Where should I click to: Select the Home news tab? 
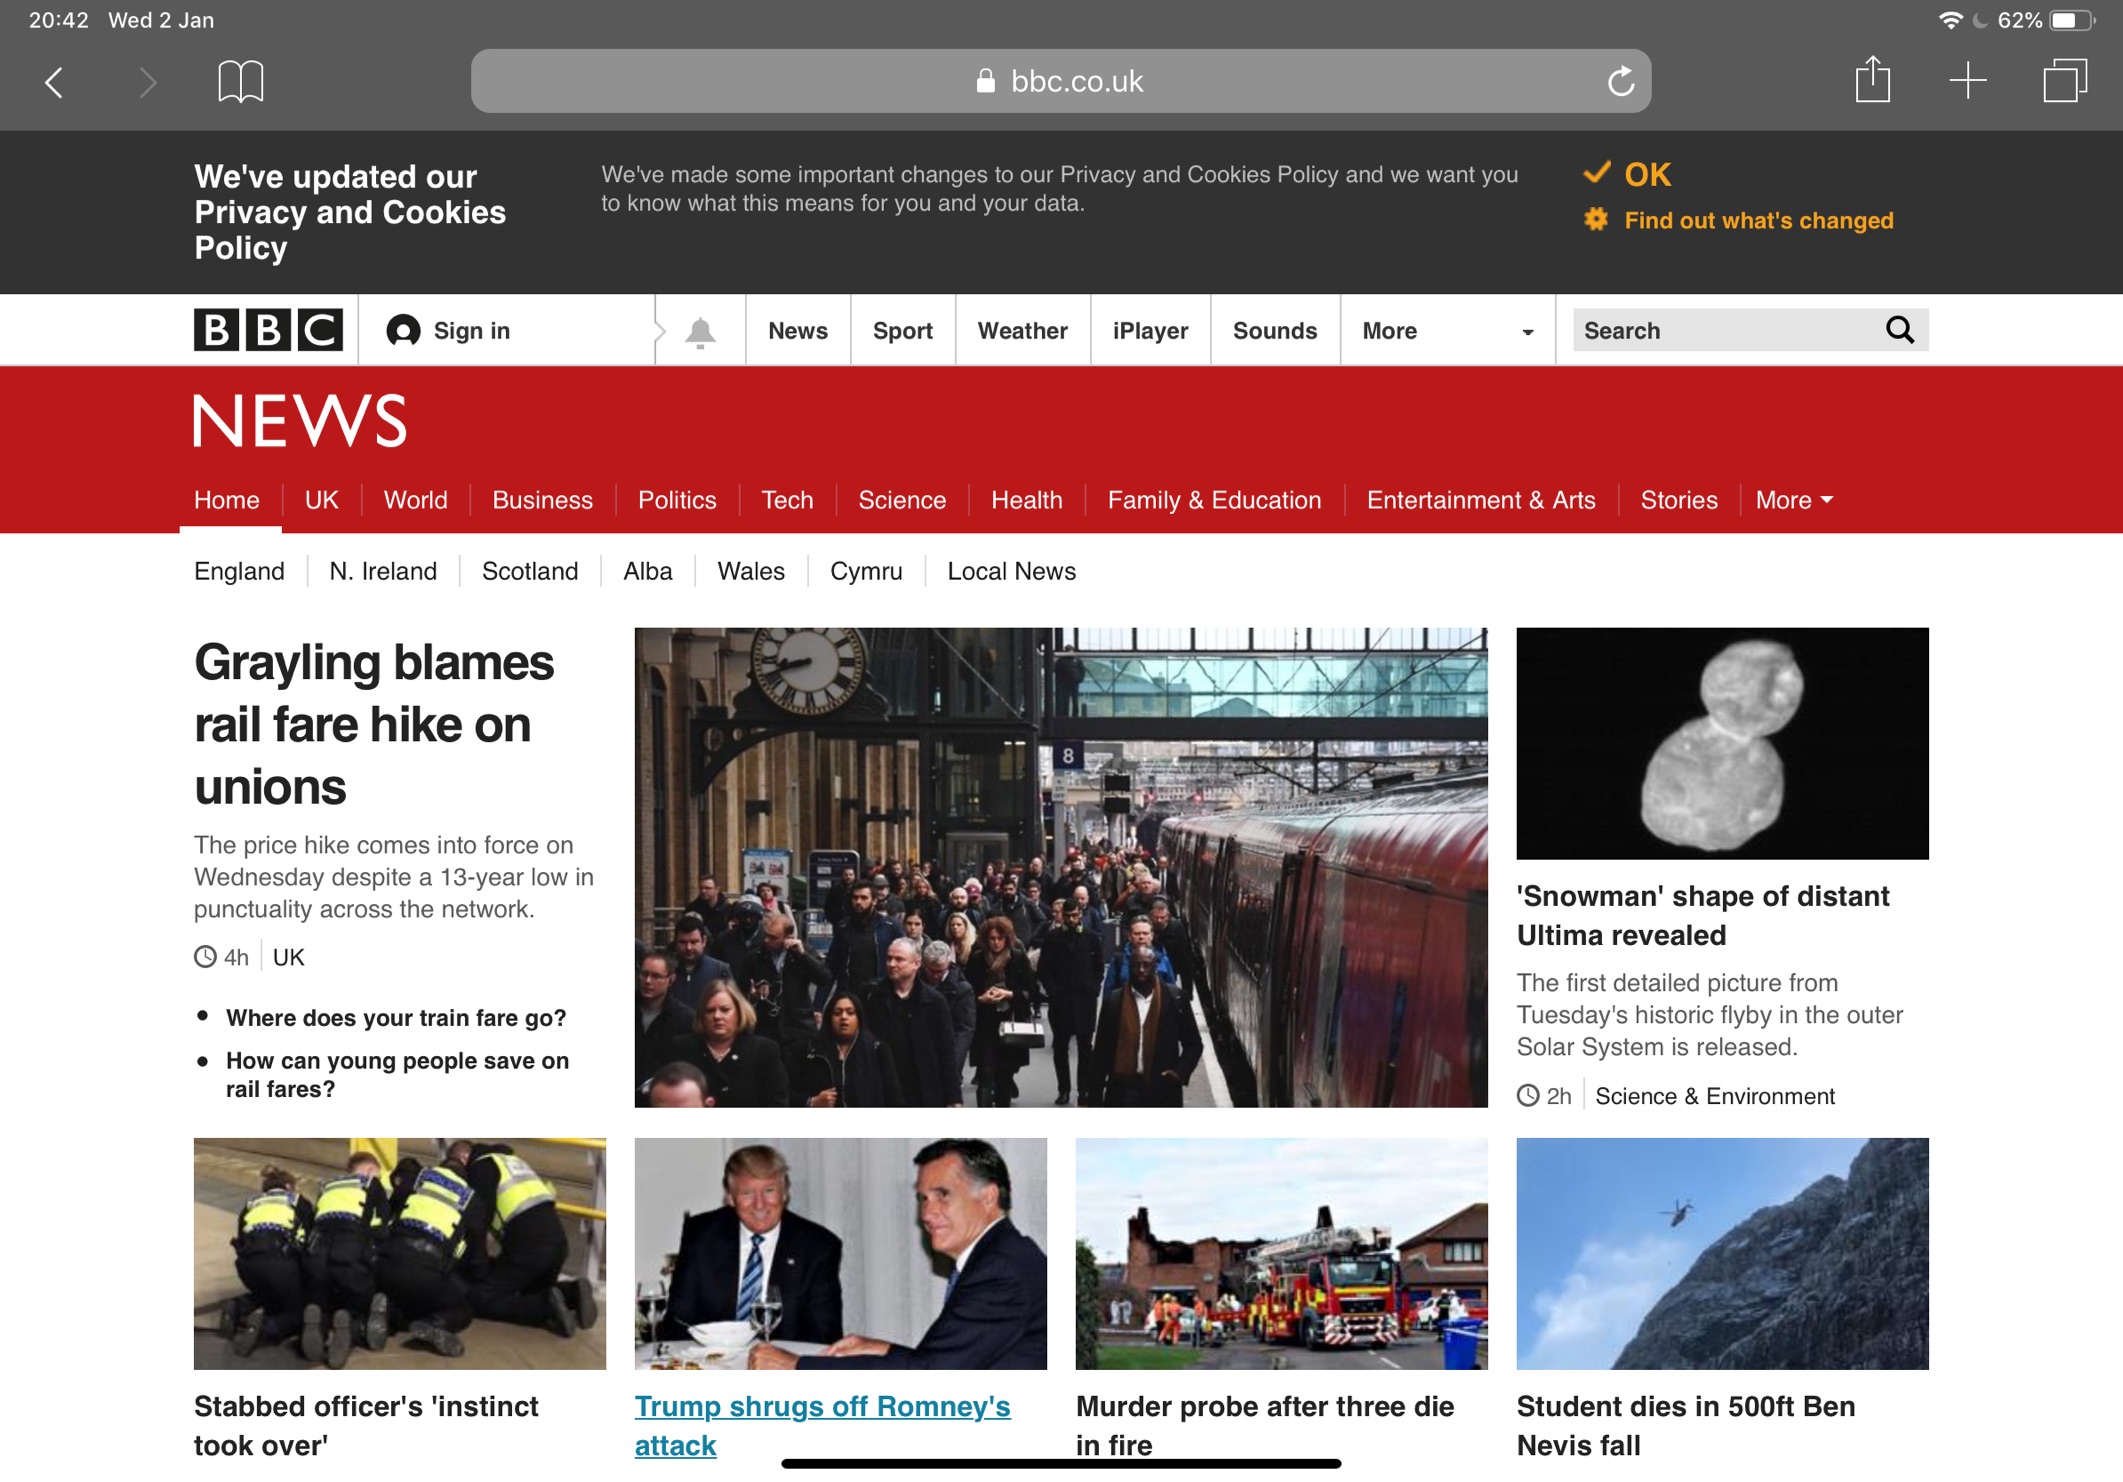click(226, 500)
